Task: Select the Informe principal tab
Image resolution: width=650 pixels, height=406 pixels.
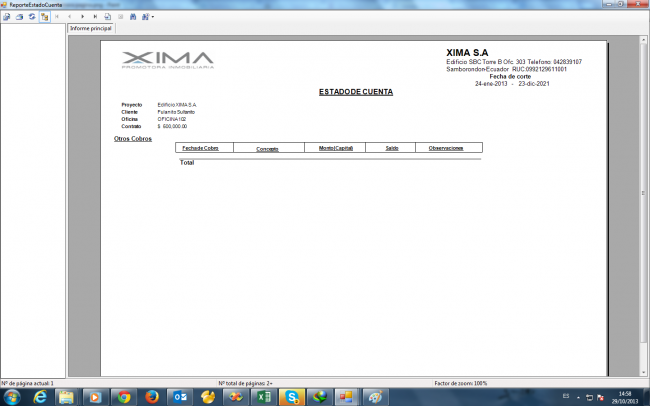Action: tap(91, 28)
